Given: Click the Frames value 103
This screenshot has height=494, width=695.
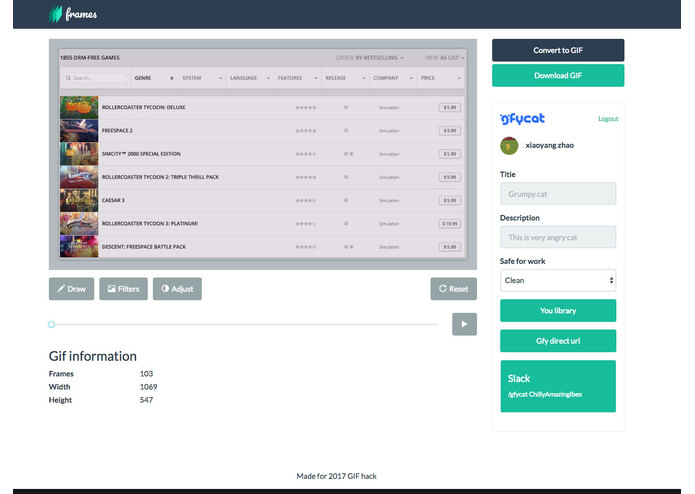Looking at the screenshot, I should [x=146, y=373].
